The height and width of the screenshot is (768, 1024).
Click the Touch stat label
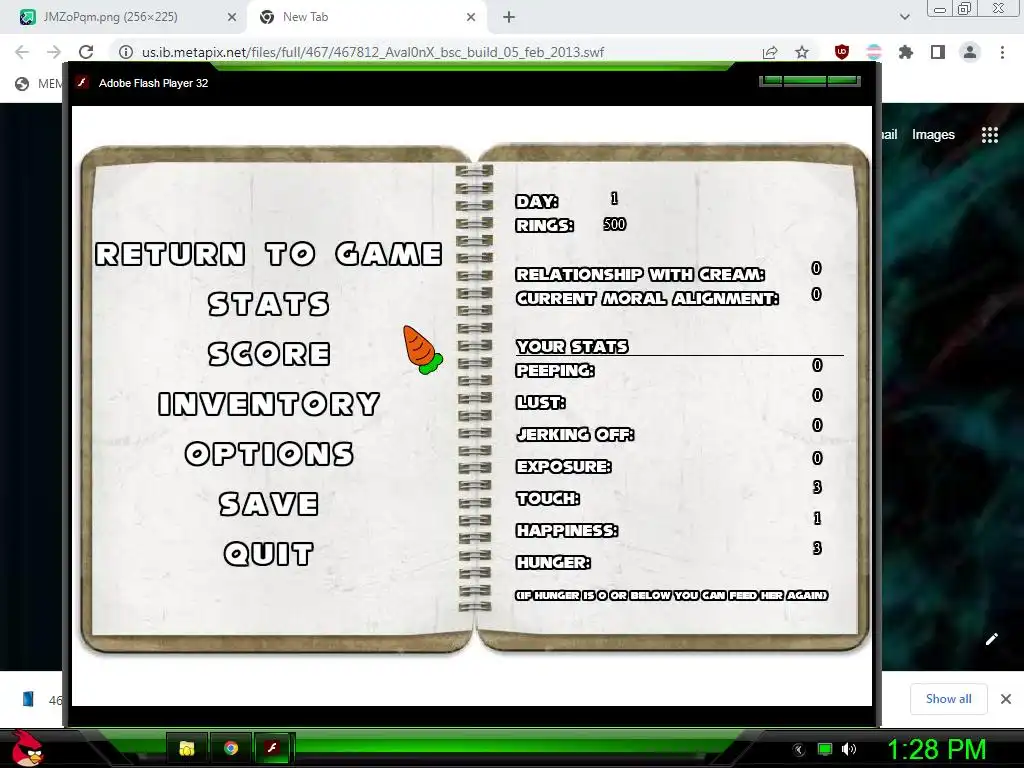(x=548, y=498)
